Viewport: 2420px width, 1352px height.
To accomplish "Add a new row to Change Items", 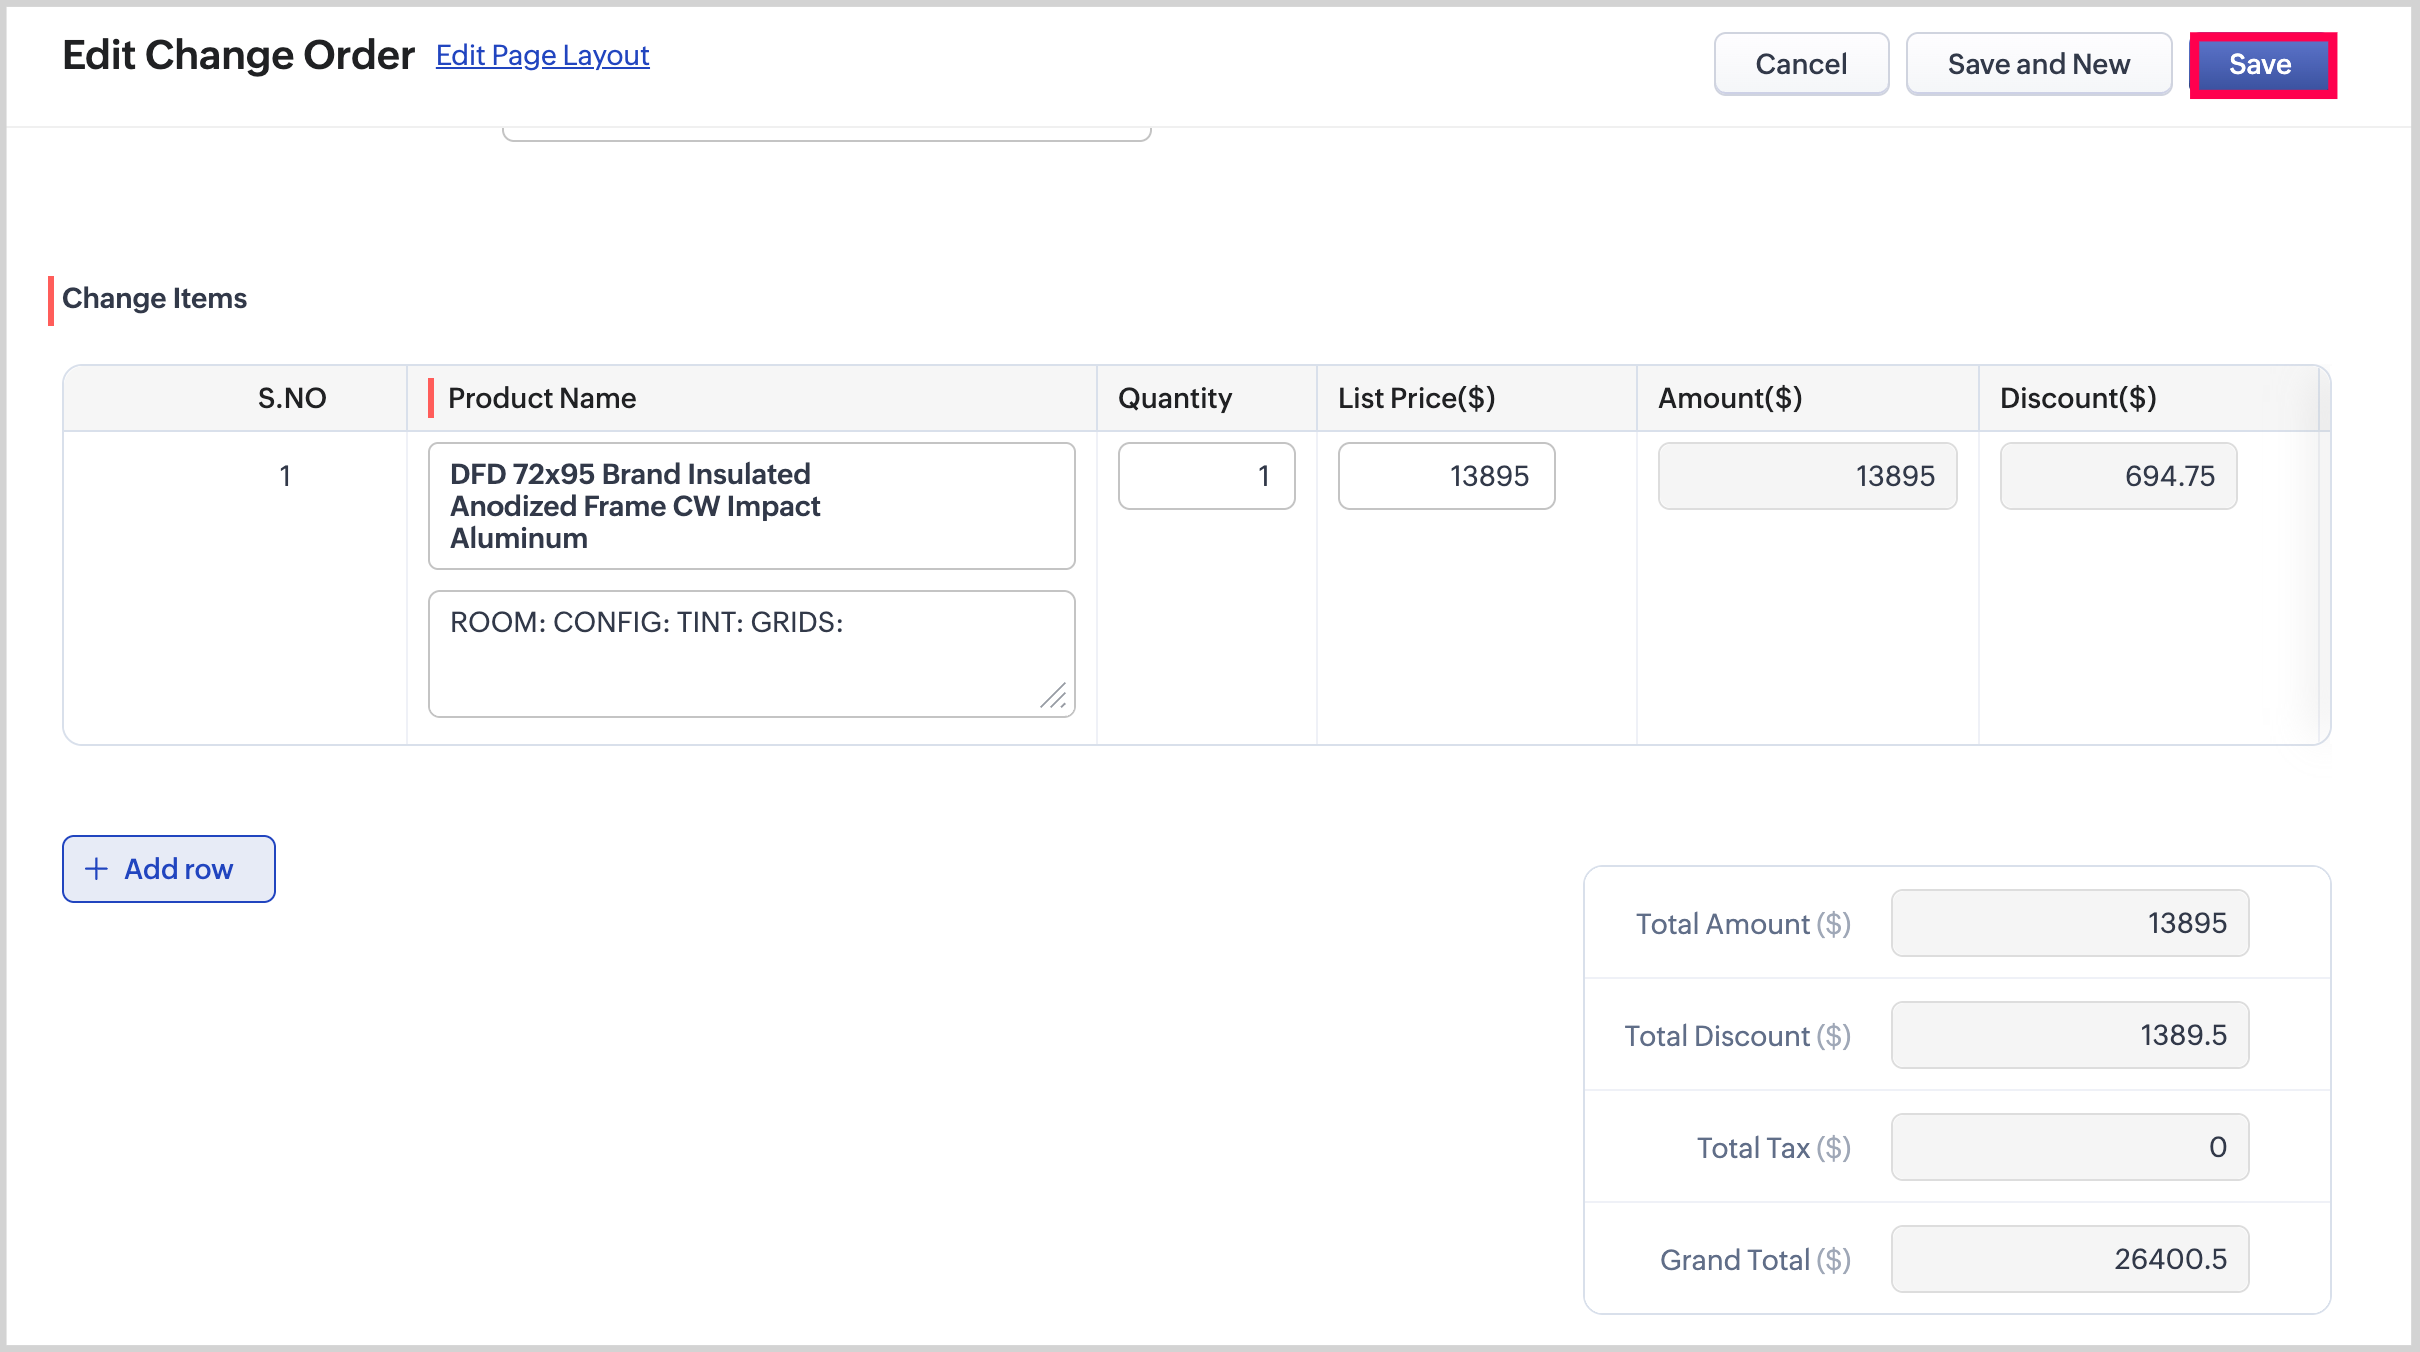I will click(x=169, y=869).
